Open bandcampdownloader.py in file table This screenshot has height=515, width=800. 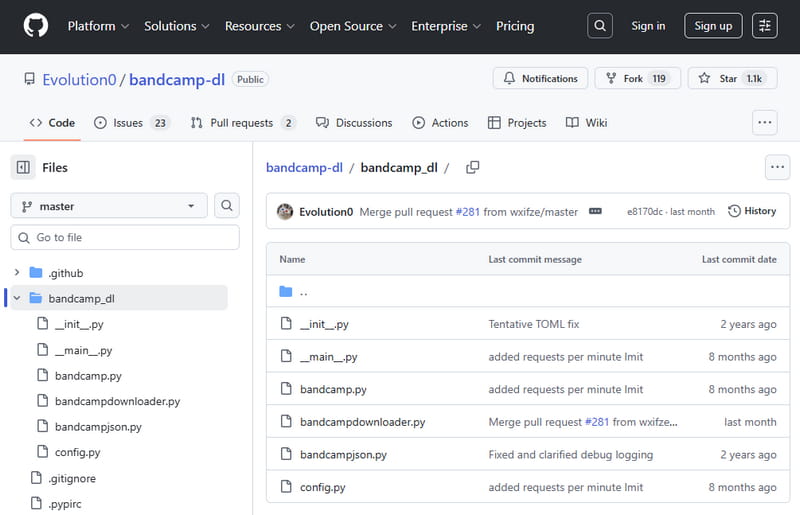[362, 422]
